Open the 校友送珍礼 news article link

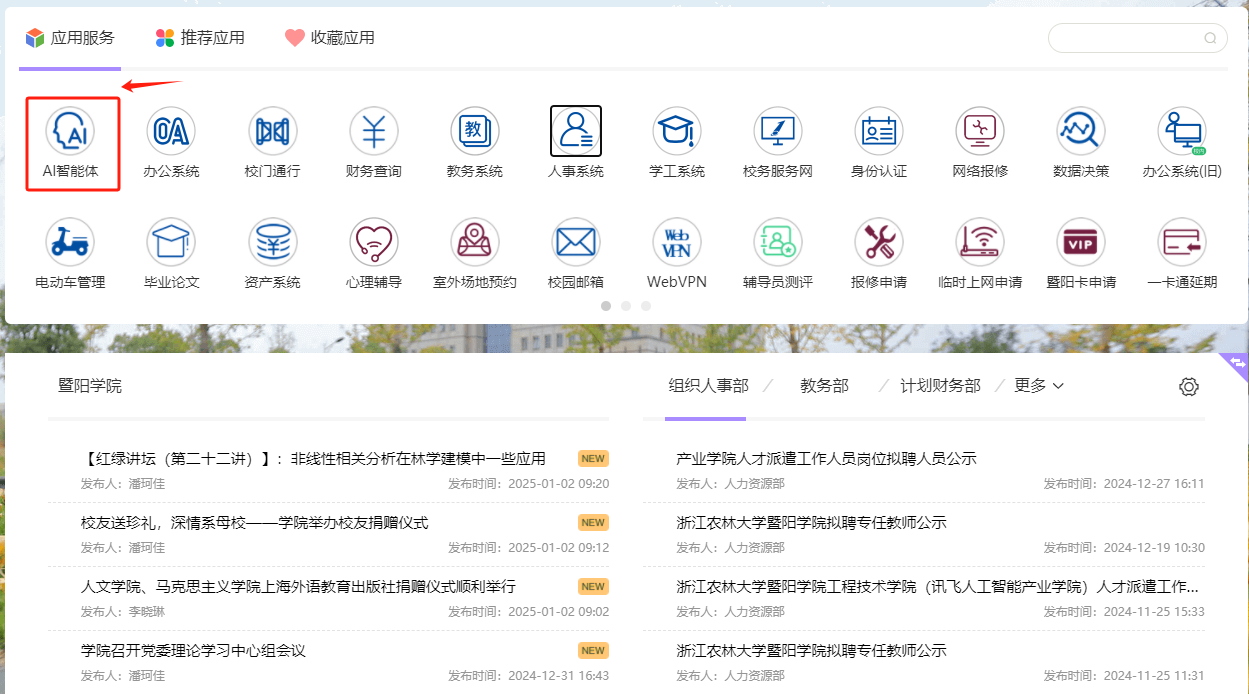tap(254, 523)
